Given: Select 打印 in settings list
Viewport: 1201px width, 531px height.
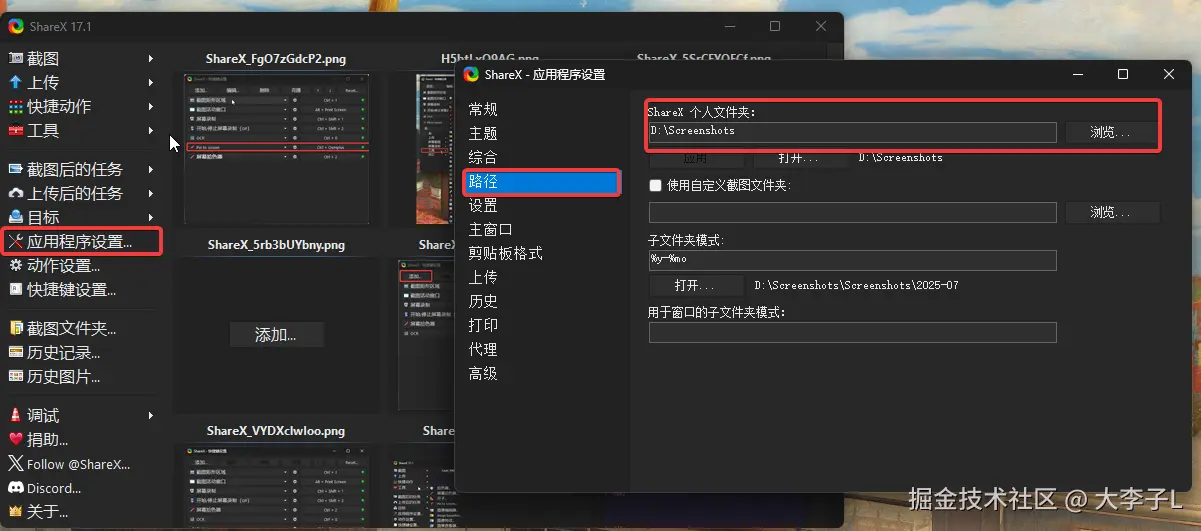Looking at the screenshot, I should (483, 325).
